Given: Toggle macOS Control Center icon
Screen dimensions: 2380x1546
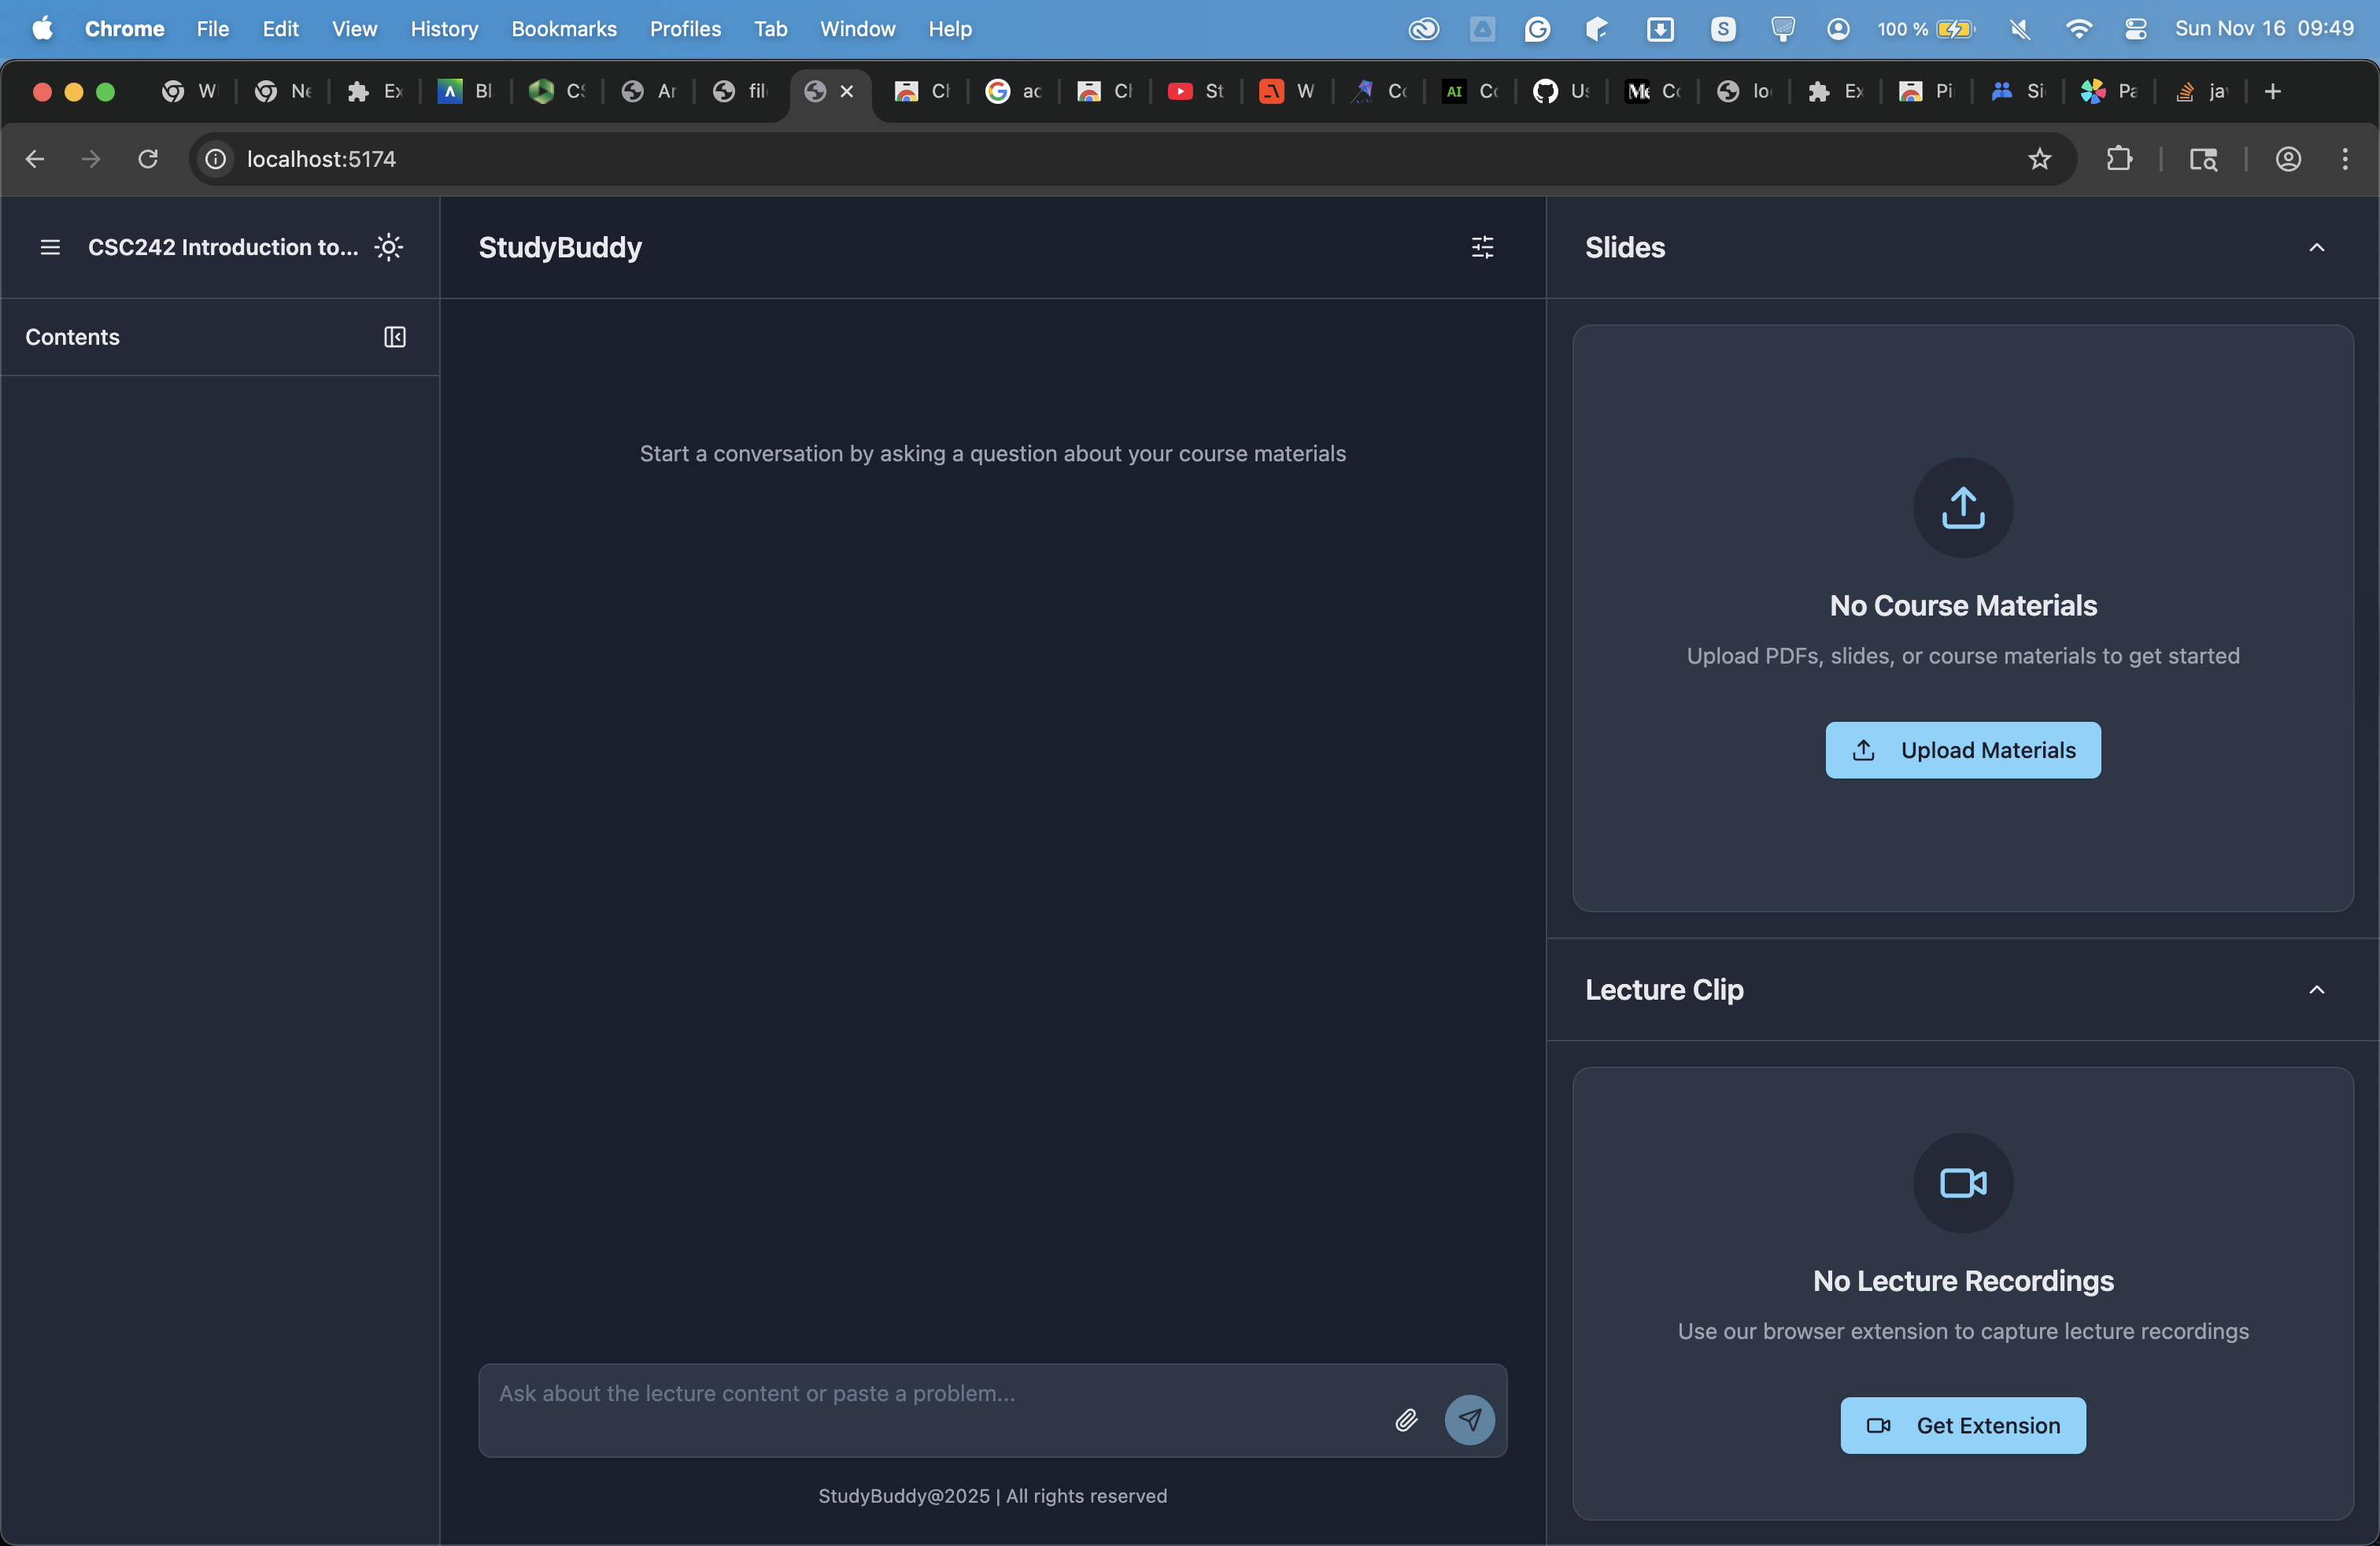Looking at the screenshot, I should tap(2135, 29).
